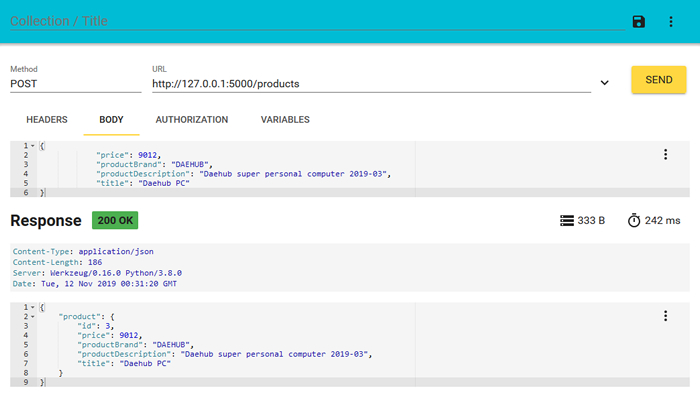Click the "title": "Daehub PC" request line

143,183
